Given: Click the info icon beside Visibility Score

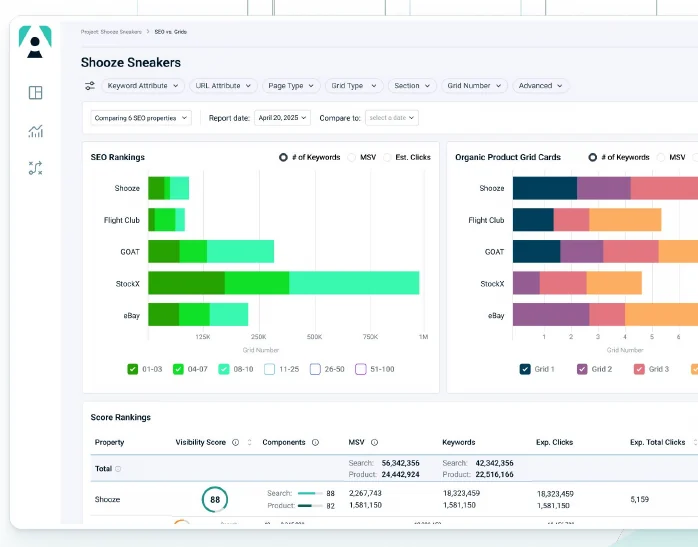Looking at the screenshot, I should tap(235, 442).
